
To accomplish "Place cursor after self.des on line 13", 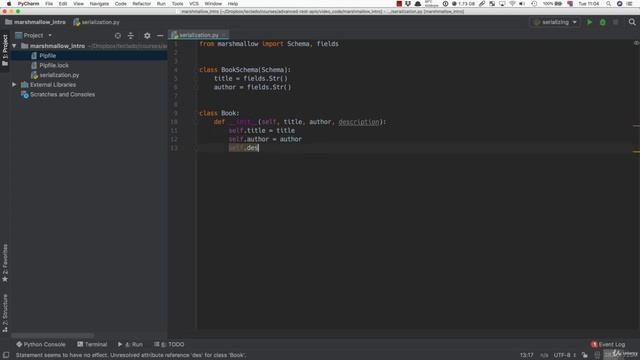I will [x=259, y=148].
